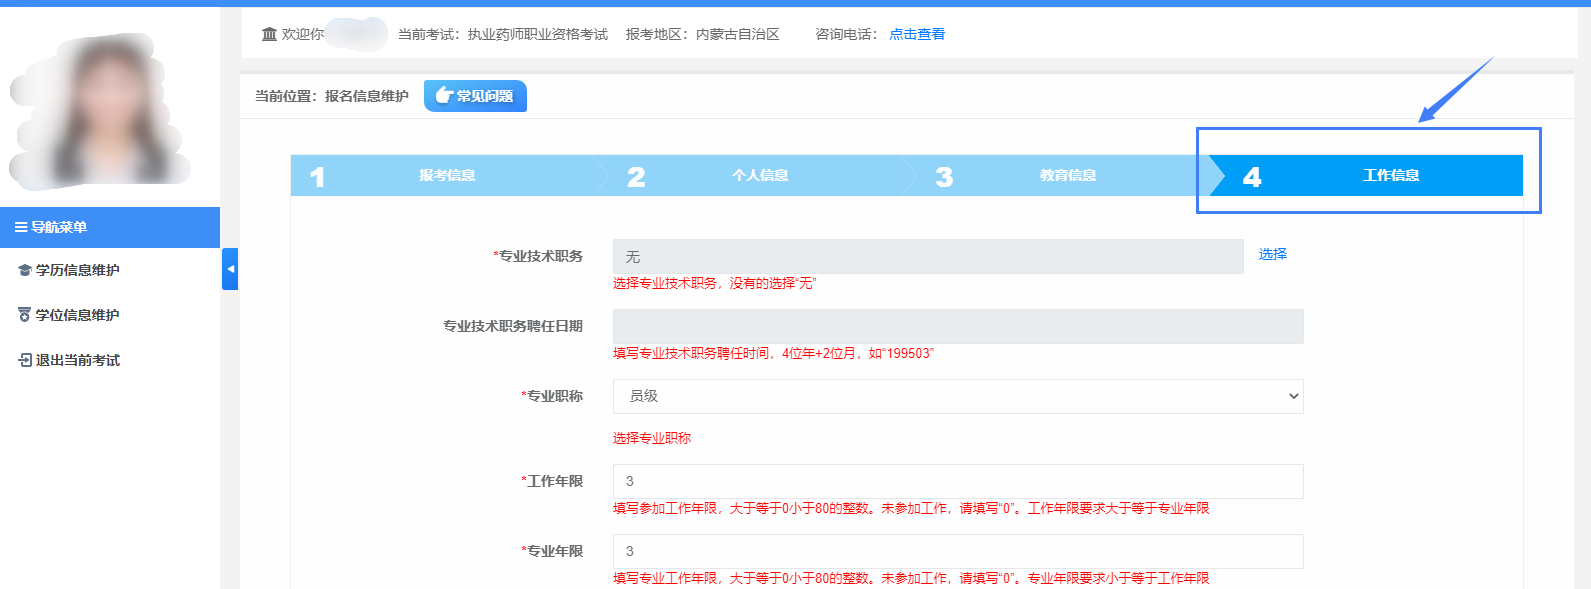This screenshot has width=1591, height=589.
Task: Click 点击查看 link for 咨询电话
Action: click(917, 34)
